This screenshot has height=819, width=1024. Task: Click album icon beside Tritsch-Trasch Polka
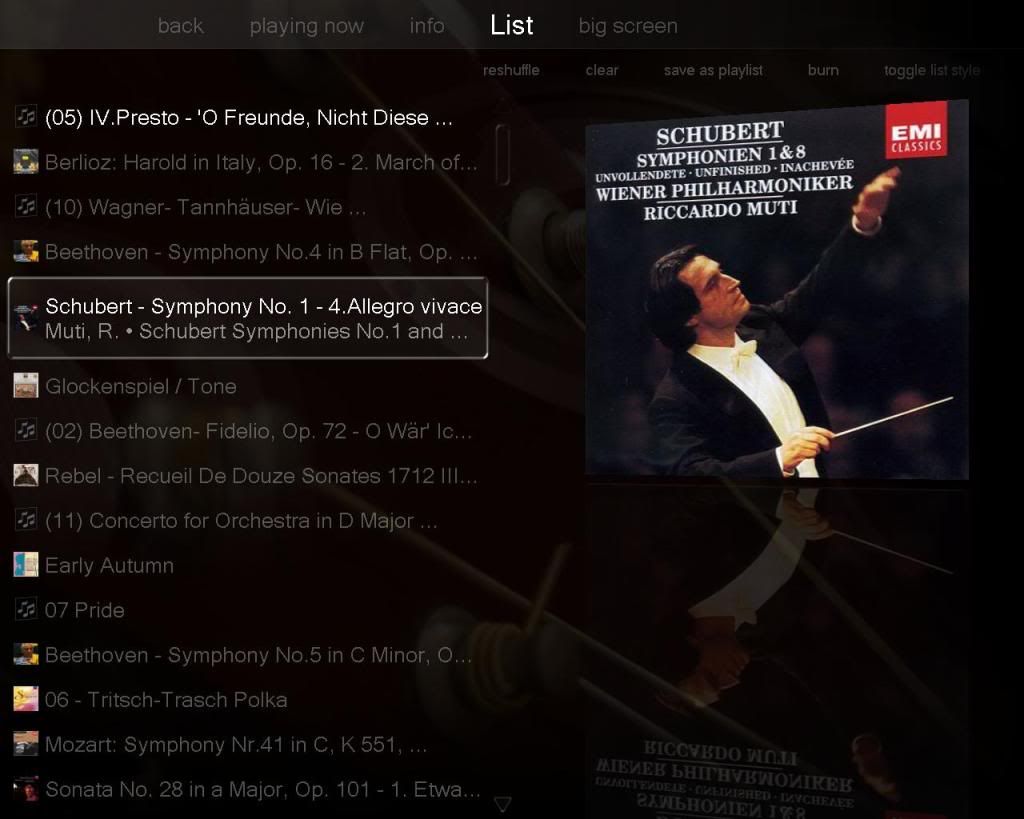pos(25,699)
